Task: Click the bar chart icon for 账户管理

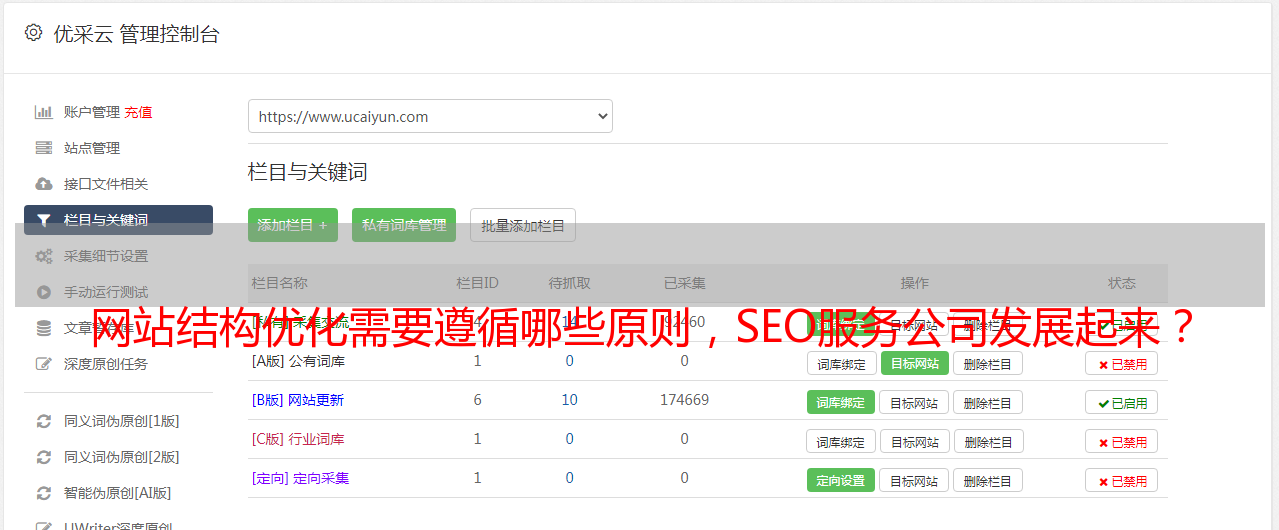Action: pos(44,112)
